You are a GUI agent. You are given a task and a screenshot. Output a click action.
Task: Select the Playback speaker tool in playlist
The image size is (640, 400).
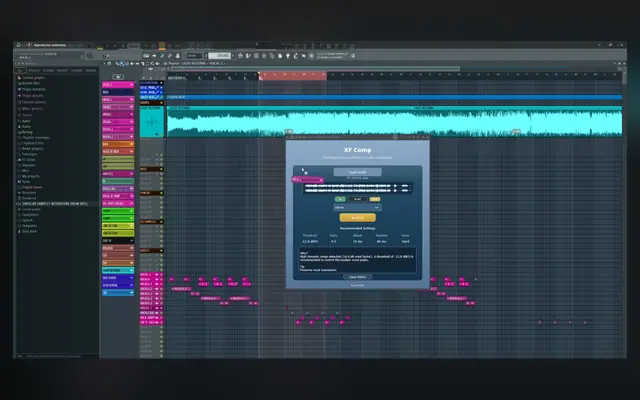pyautogui.click(x=158, y=64)
